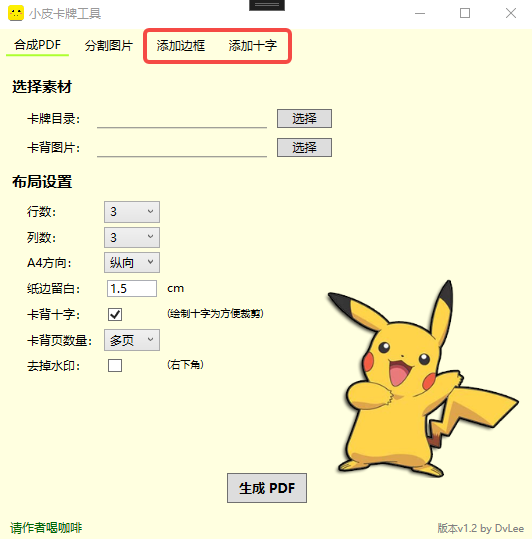
Task: Expand the 行数 dropdown
Action: click(x=132, y=212)
